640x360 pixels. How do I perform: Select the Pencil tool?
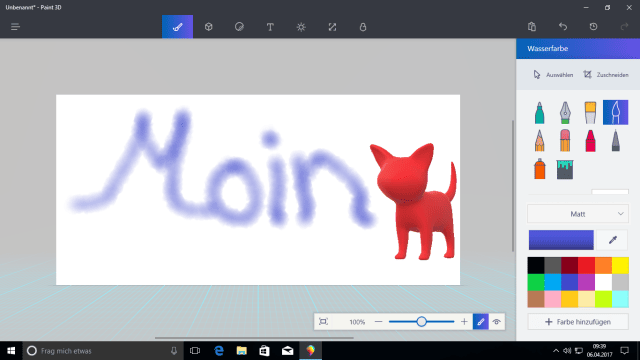tap(540, 140)
